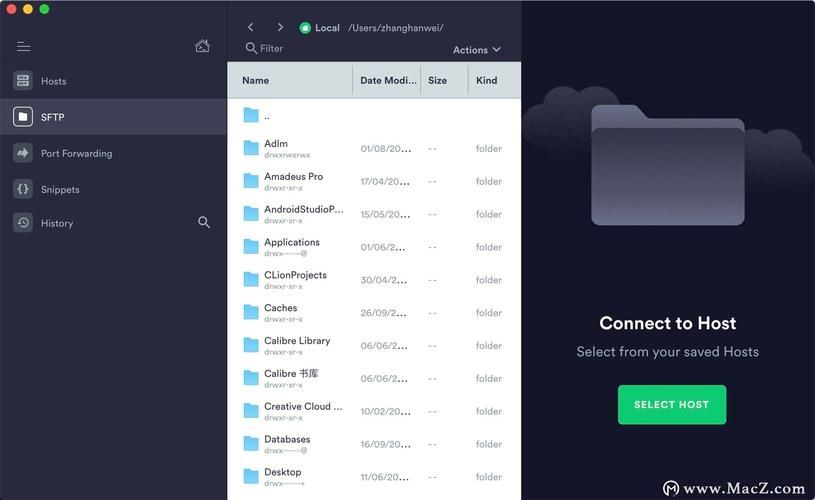Go back with the left chevron
The height and width of the screenshot is (500, 815).
pyautogui.click(x=251, y=27)
